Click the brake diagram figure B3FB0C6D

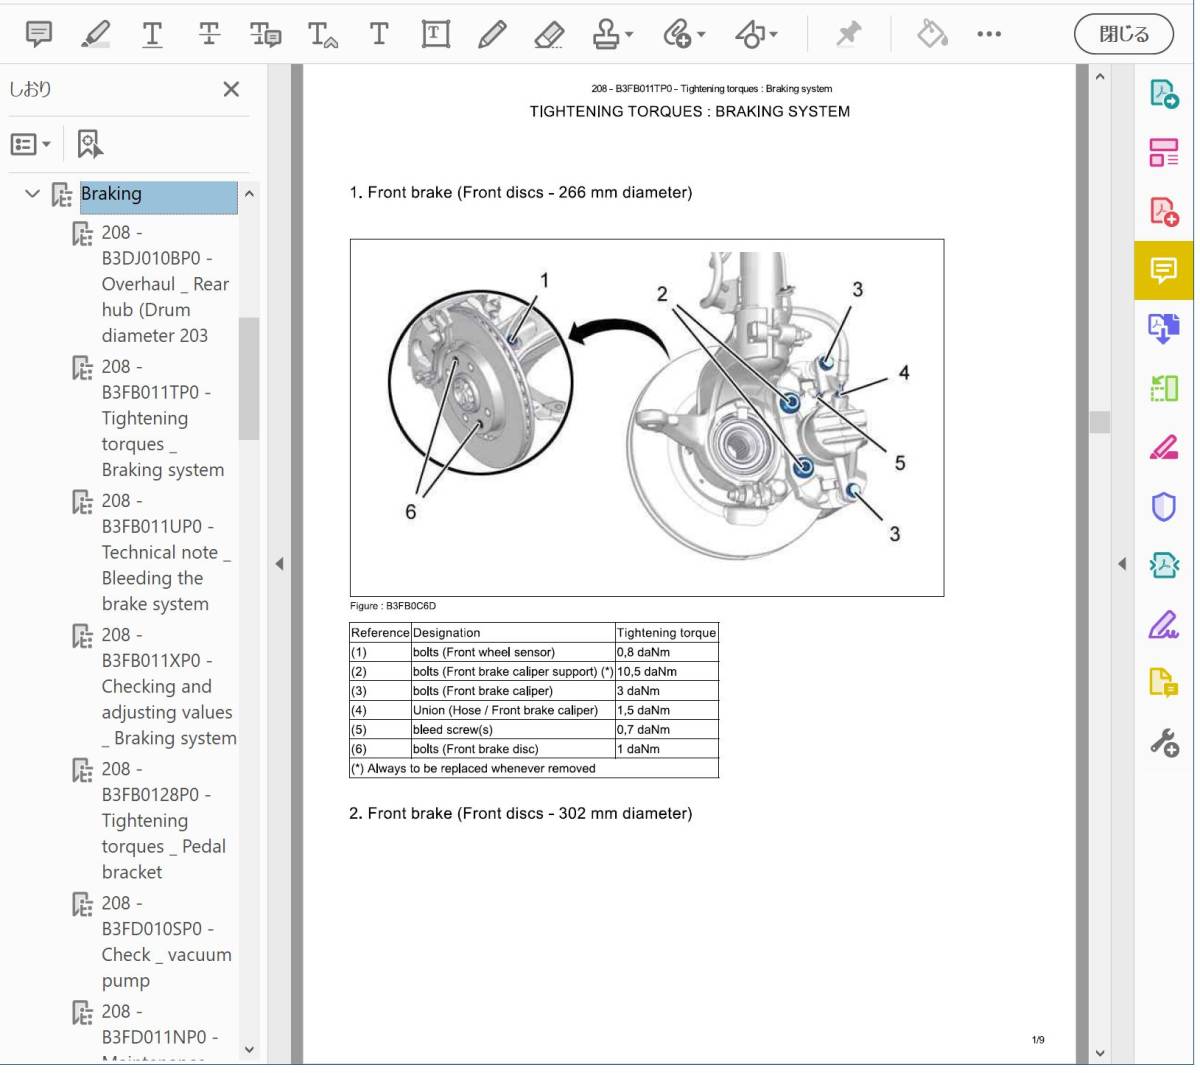tap(647, 418)
